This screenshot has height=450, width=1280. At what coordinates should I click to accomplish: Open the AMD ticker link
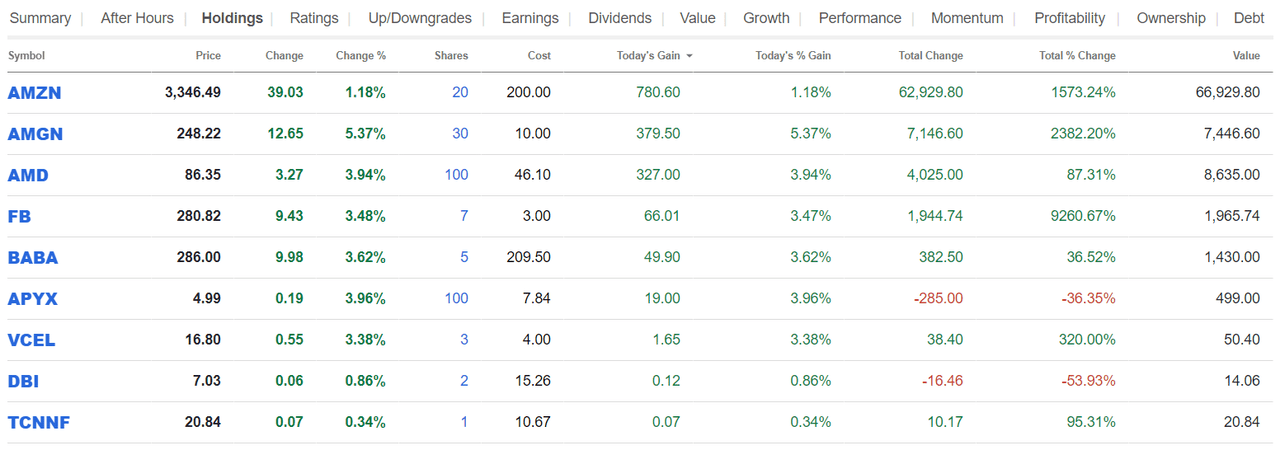(x=28, y=175)
